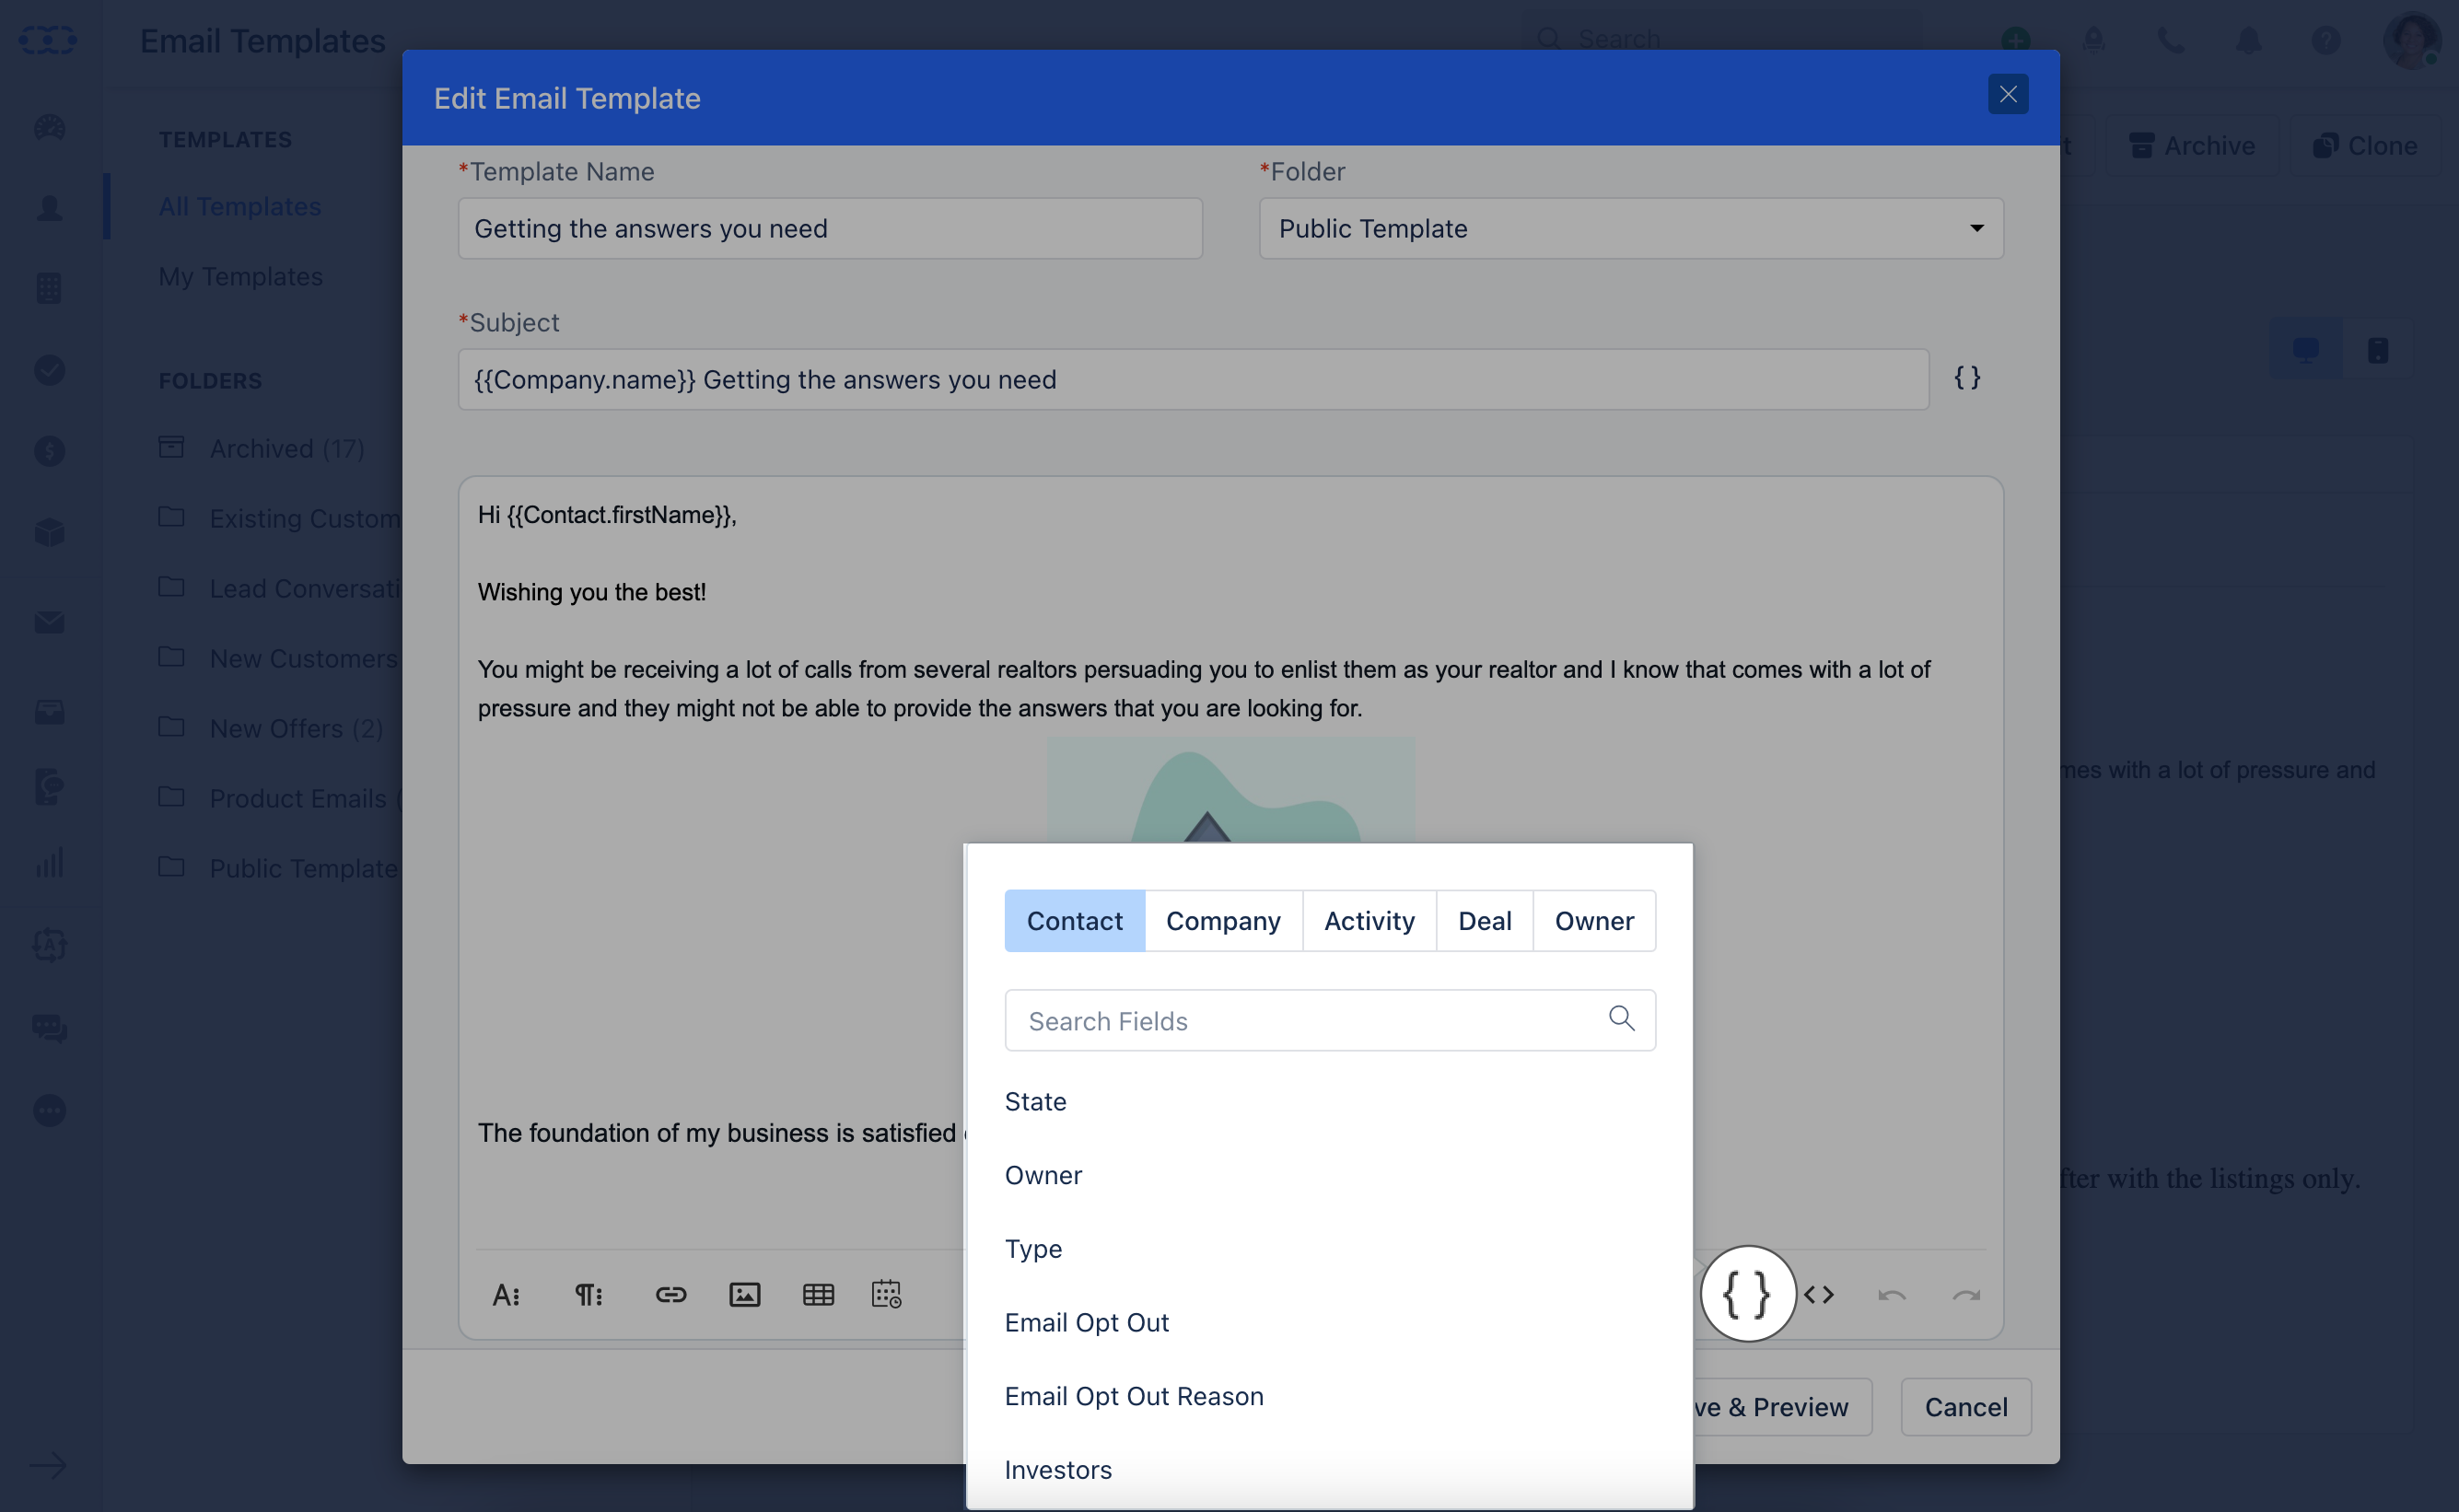Choose the Email Opt Out field
This screenshot has height=1512, width=2459.
(1086, 1322)
